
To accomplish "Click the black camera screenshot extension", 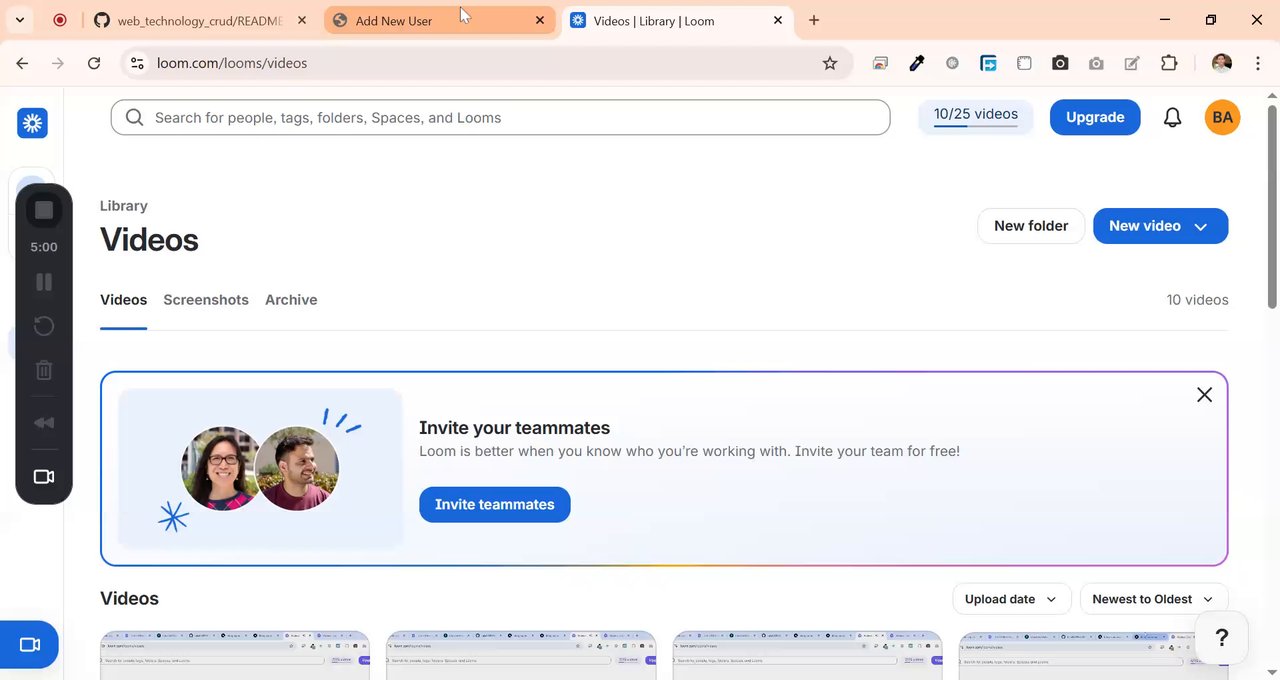I will click(x=1060, y=63).
